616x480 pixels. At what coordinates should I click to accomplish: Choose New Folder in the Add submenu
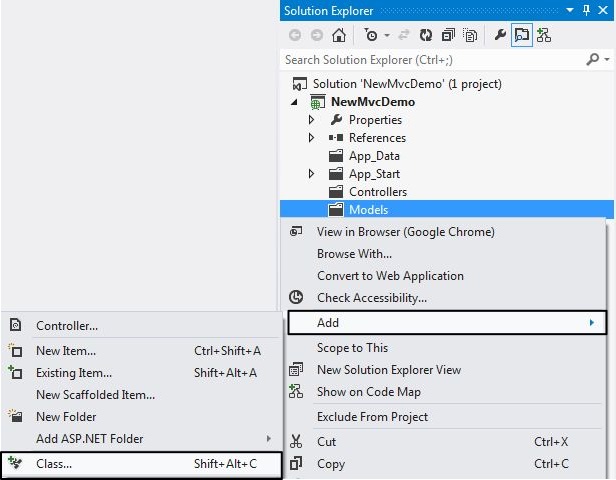[141, 417]
